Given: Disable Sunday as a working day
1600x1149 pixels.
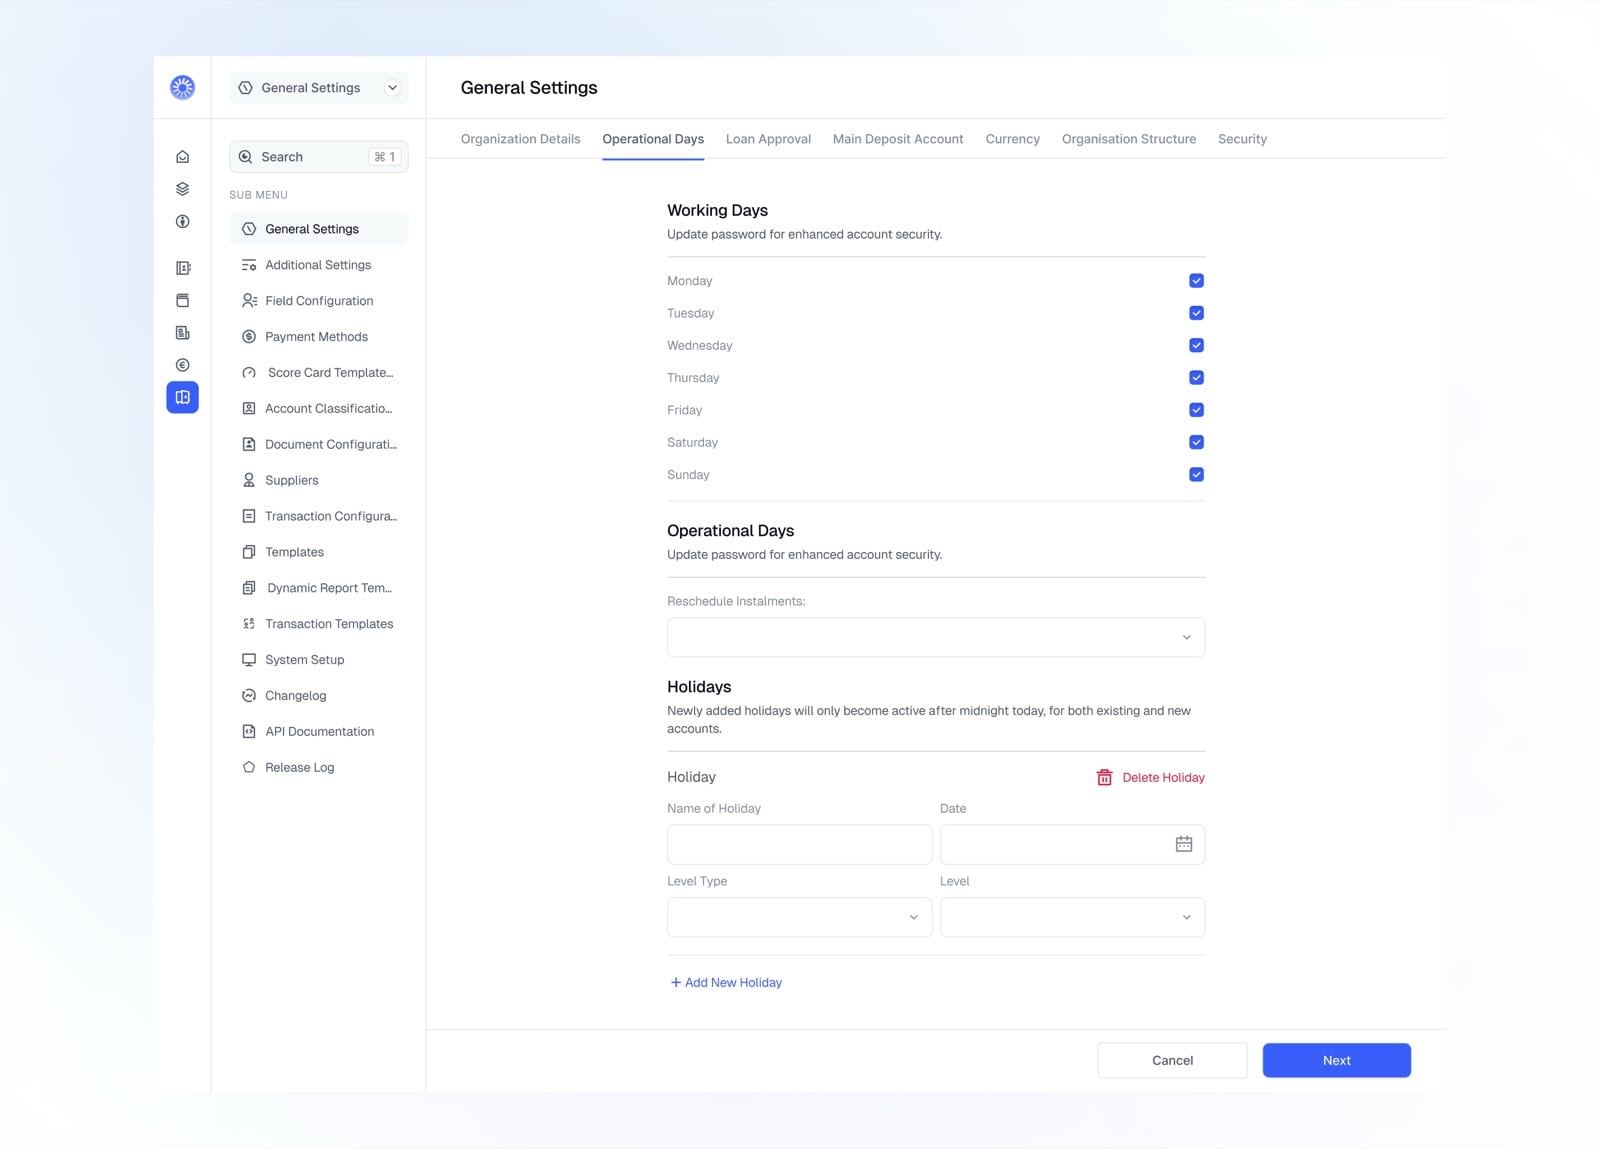Looking at the screenshot, I should tap(1196, 475).
